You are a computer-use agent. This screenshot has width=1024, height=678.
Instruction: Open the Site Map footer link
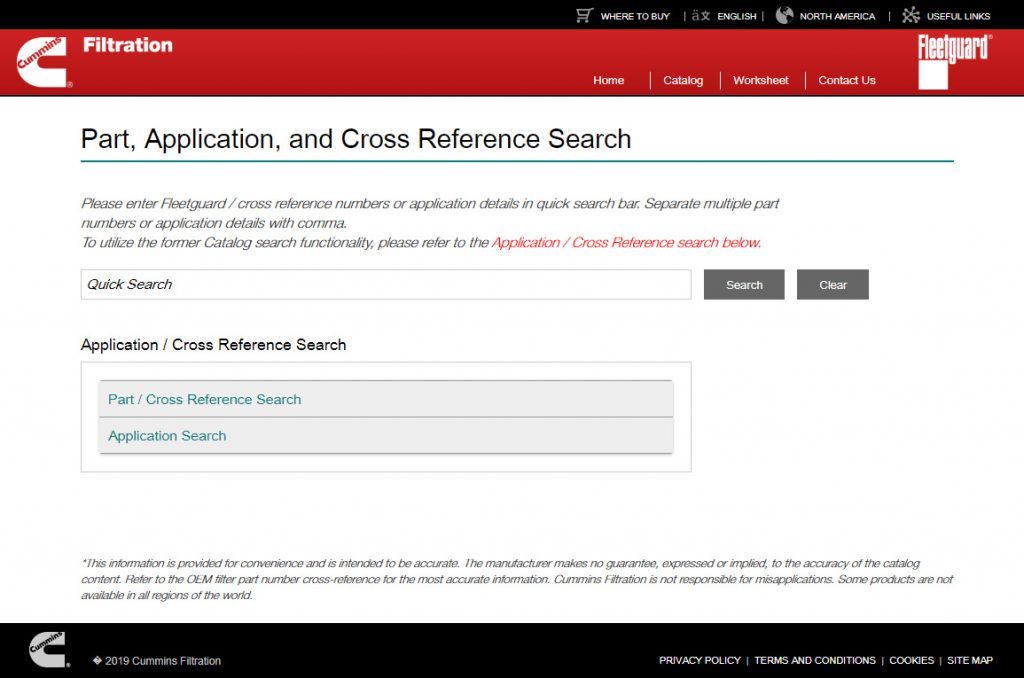tap(970, 660)
